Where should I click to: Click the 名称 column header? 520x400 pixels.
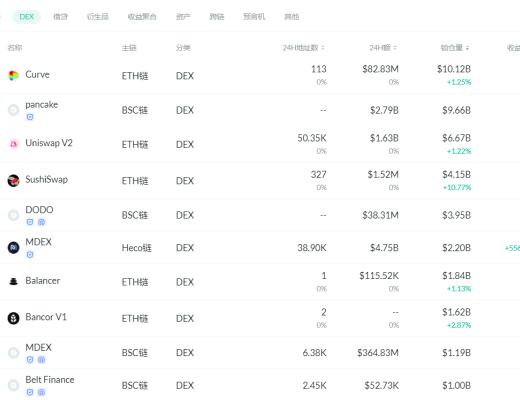(15, 48)
